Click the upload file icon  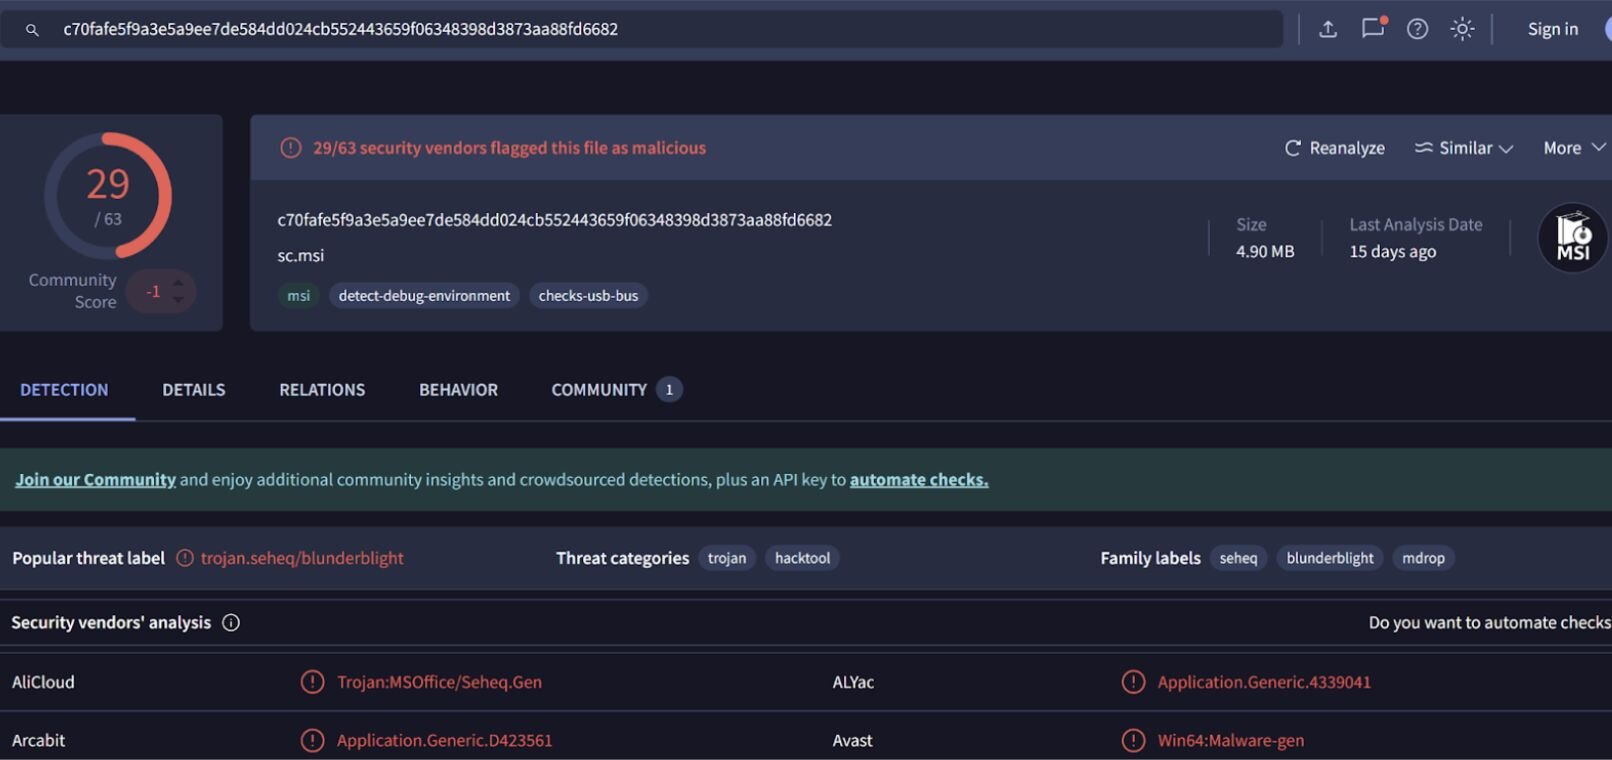click(1328, 29)
